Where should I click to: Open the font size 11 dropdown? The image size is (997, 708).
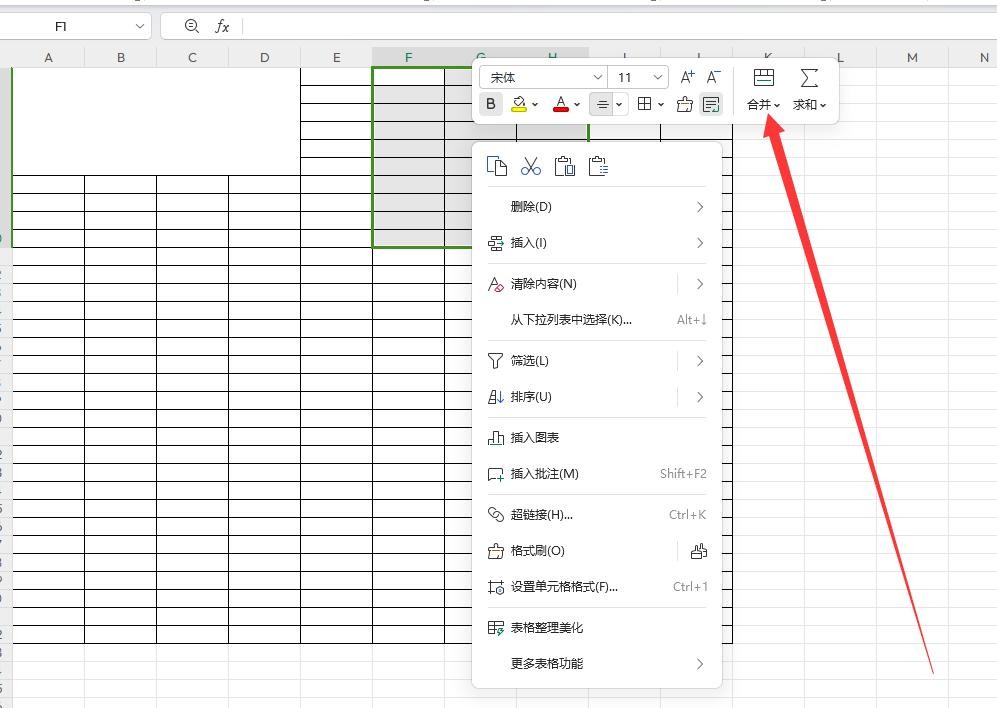(657, 77)
